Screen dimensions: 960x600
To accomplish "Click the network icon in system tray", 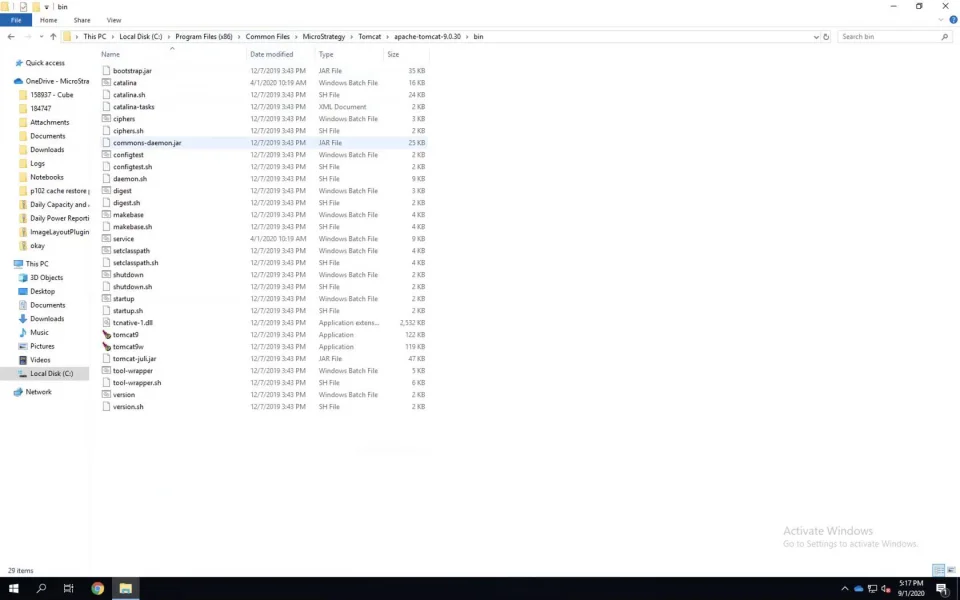I will pyautogui.click(x=872, y=589).
